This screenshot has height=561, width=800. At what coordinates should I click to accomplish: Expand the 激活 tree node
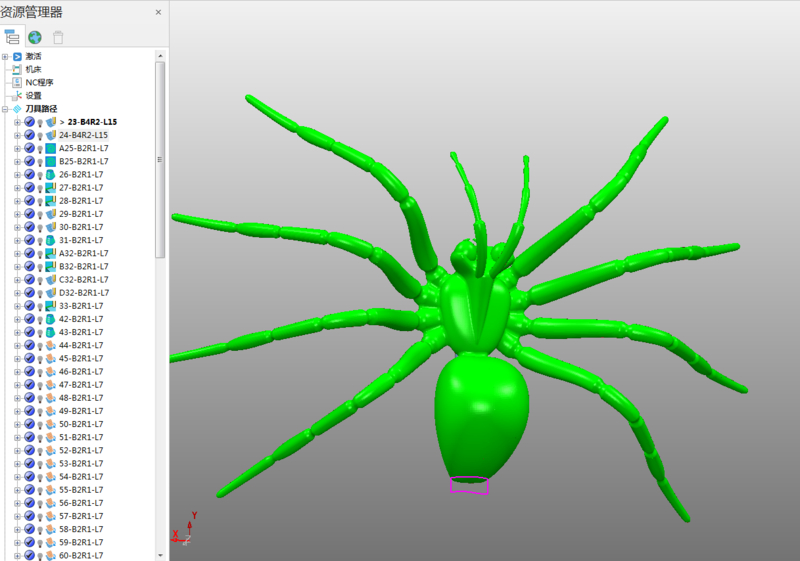click(5, 57)
